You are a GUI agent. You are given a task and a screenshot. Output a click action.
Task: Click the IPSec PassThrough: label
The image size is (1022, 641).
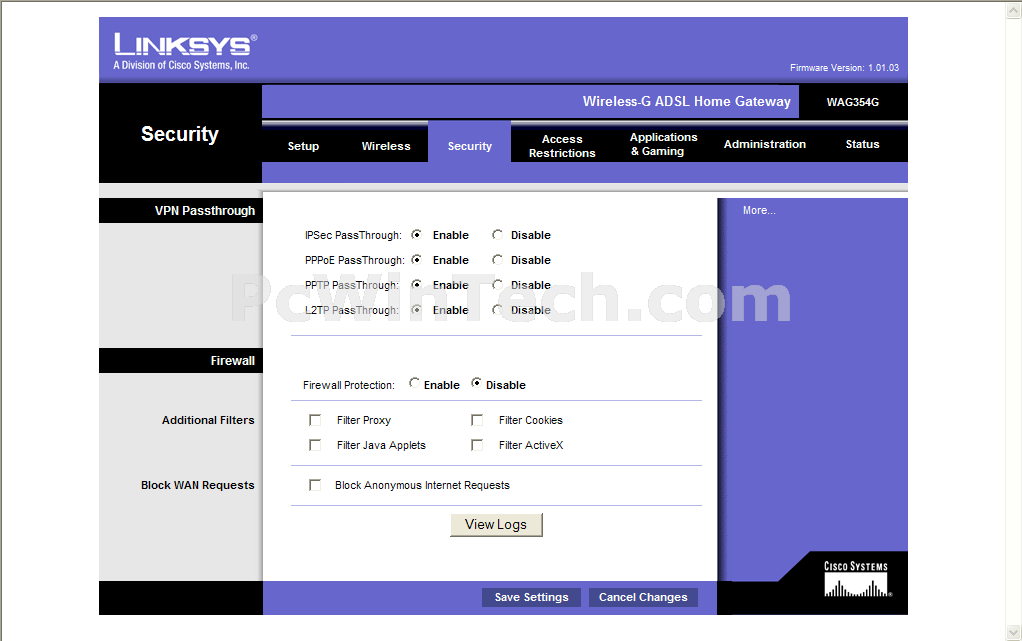353,235
